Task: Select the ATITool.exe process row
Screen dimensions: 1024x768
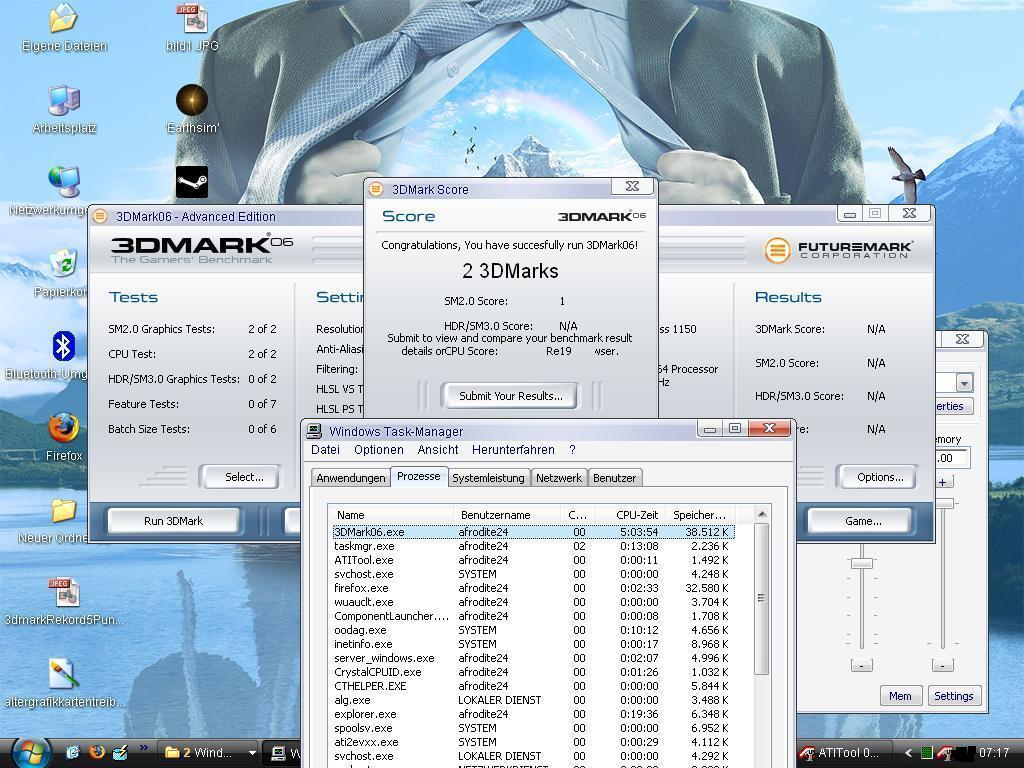Action: click(533, 560)
